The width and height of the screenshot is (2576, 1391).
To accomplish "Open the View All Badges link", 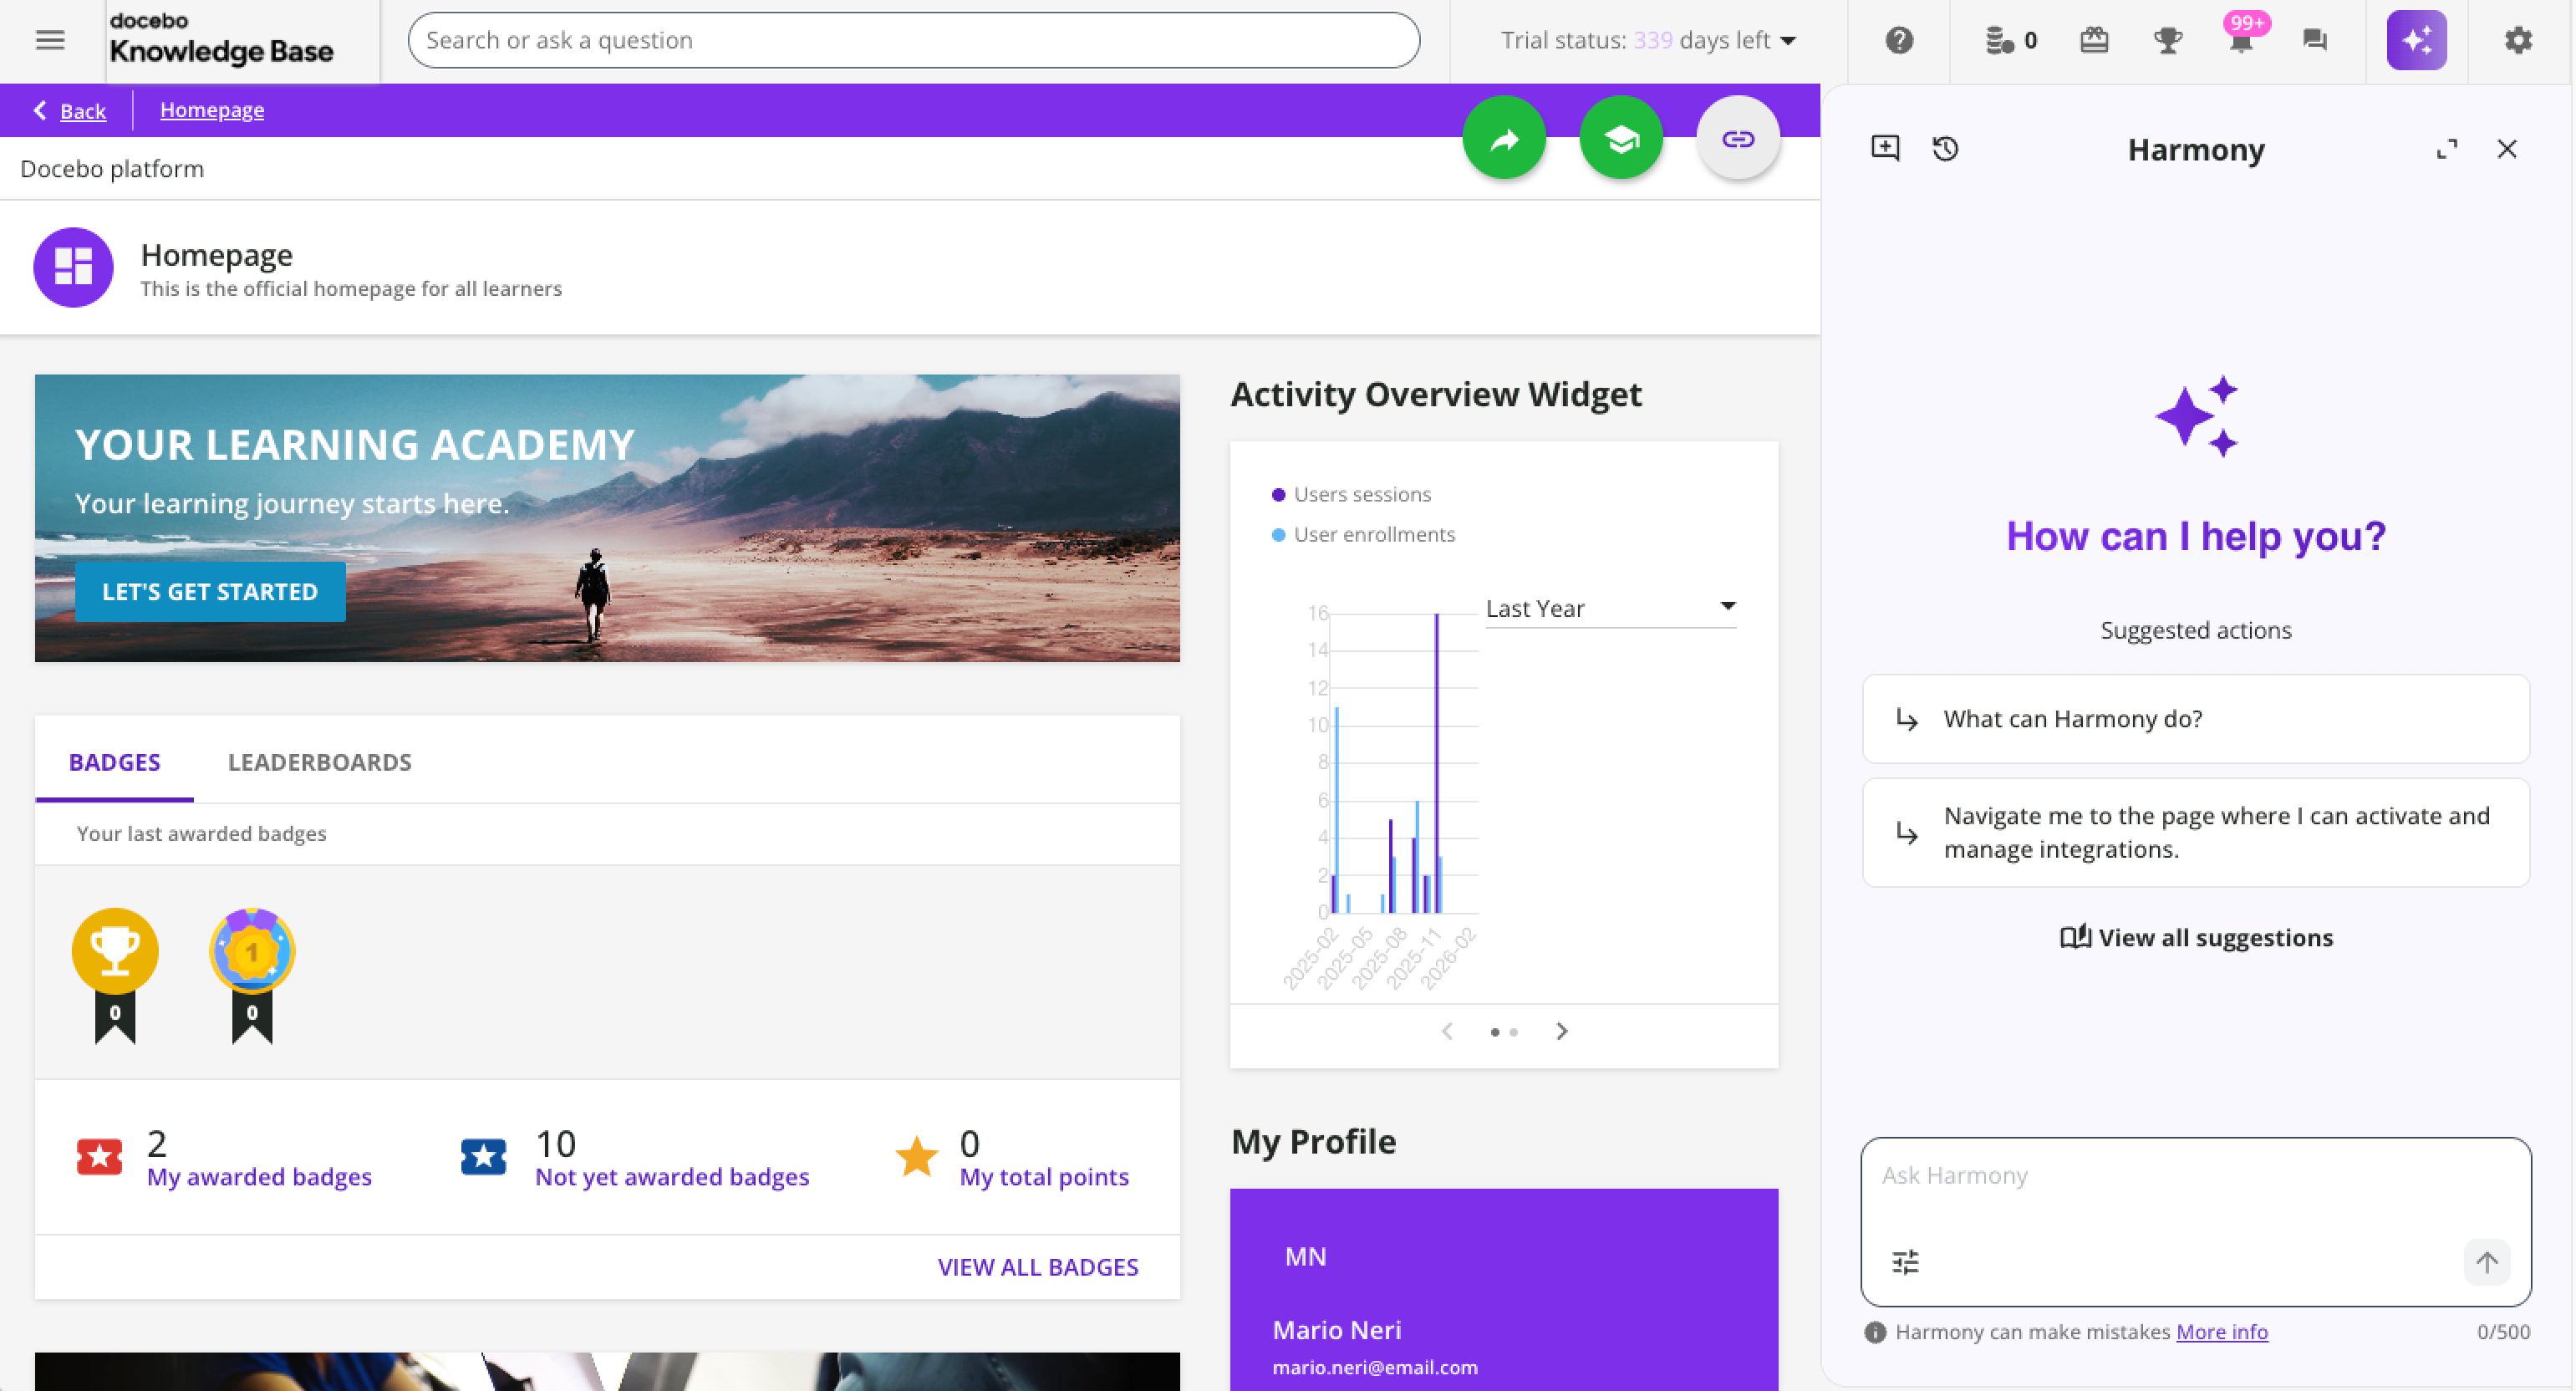I will pyautogui.click(x=1037, y=1267).
